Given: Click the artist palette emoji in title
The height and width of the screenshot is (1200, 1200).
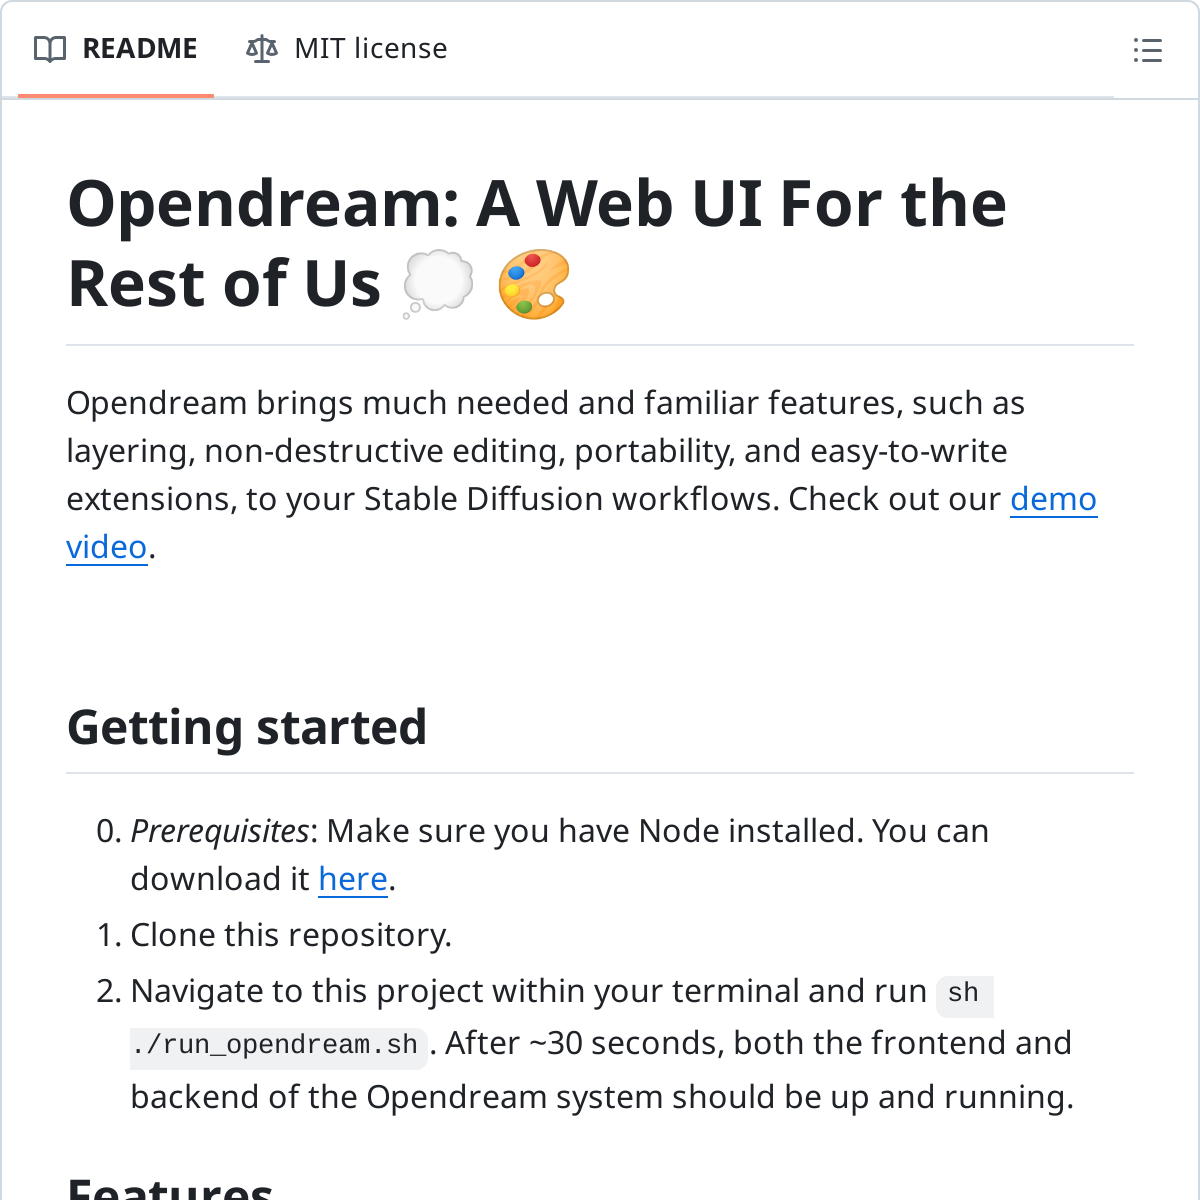Looking at the screenshot, I should coord(534,284).
